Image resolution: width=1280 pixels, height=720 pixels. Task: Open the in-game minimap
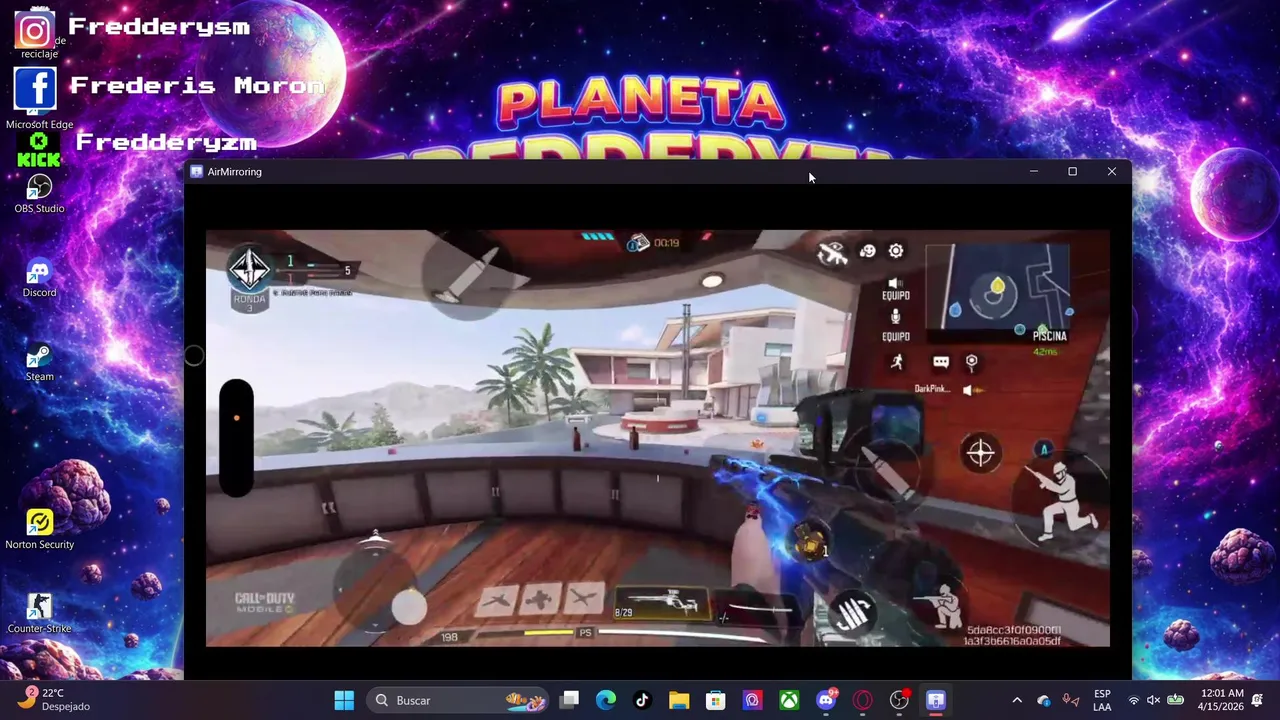(x=998, y=287)
